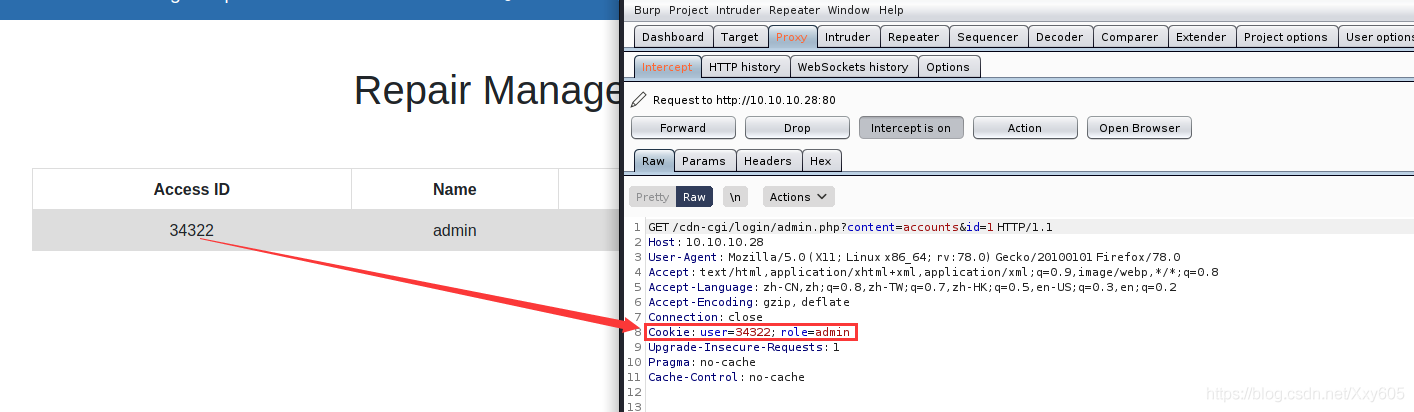
Task: Open the proxy Options sub-tab
Action: click(x=948, y=67)
